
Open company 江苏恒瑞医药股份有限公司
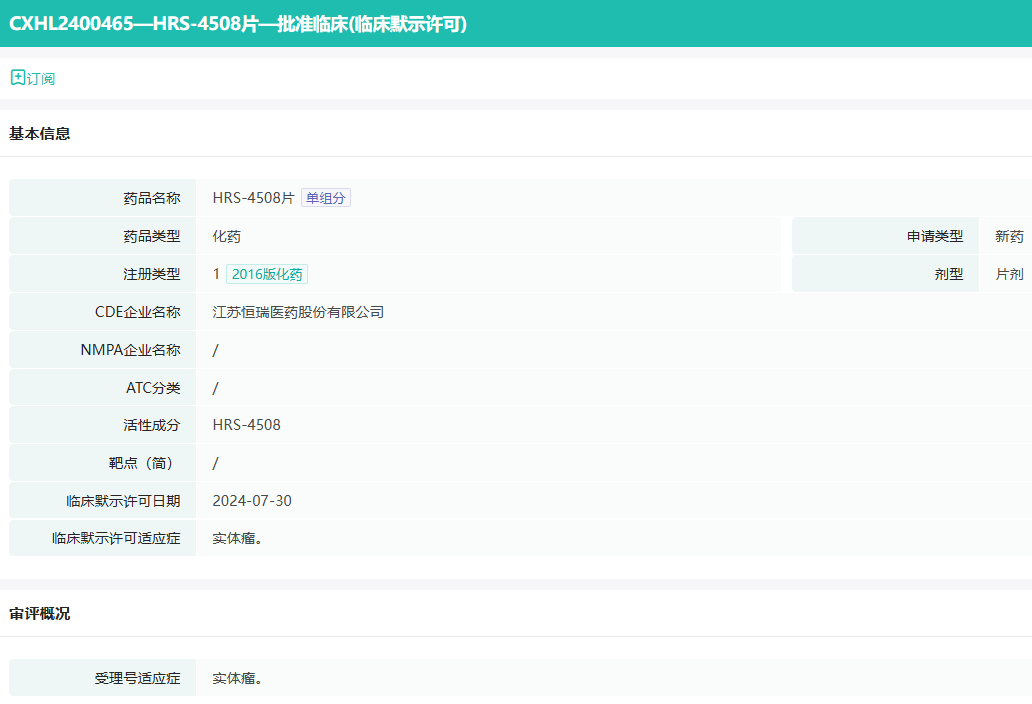click(298, 312)
